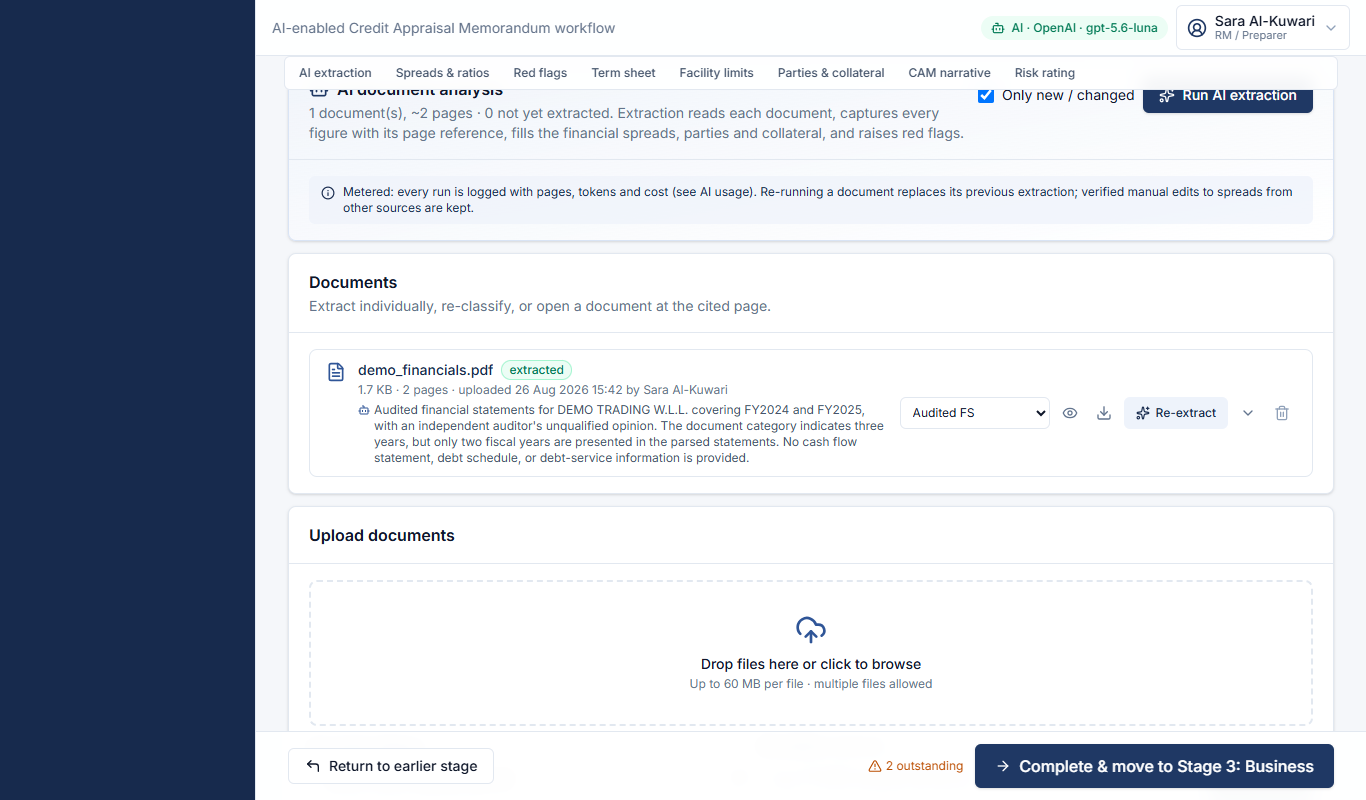Toggle the Only new / changed checkbox
The height and width of the screenshot is (800, 1366).
coord(986,95)
